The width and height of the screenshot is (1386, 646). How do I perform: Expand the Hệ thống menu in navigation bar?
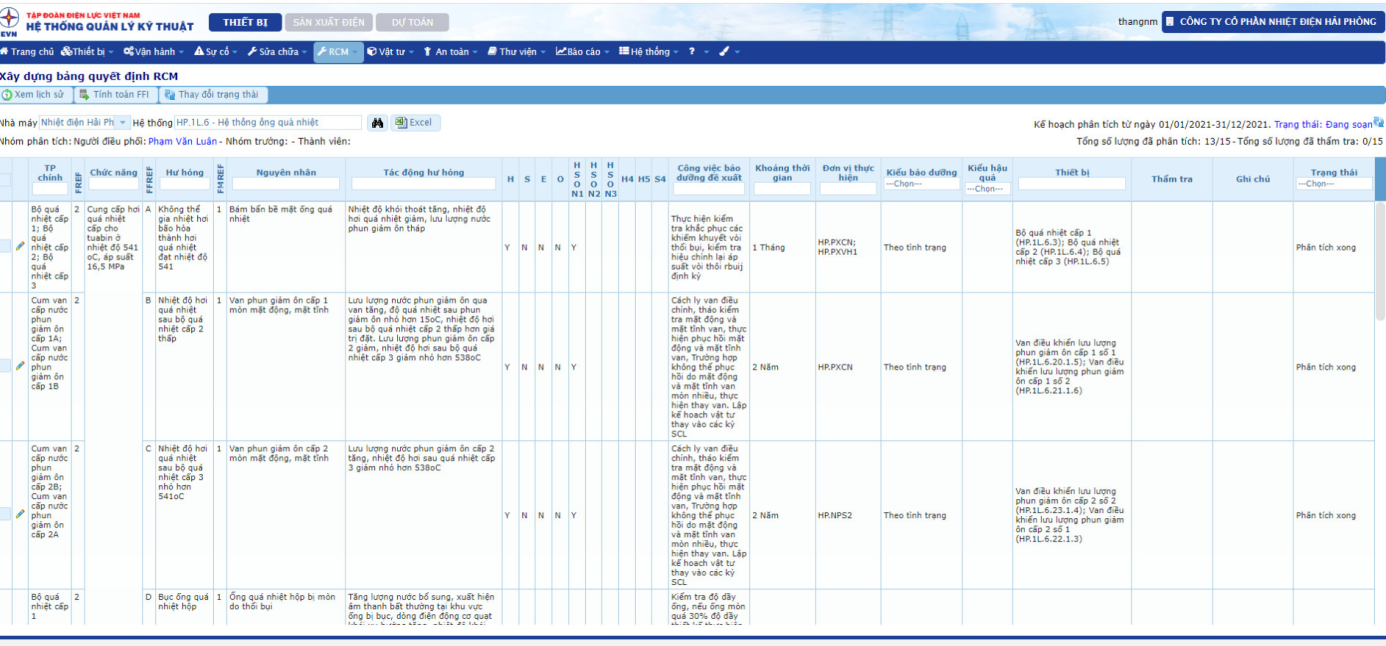click(649, 52)
